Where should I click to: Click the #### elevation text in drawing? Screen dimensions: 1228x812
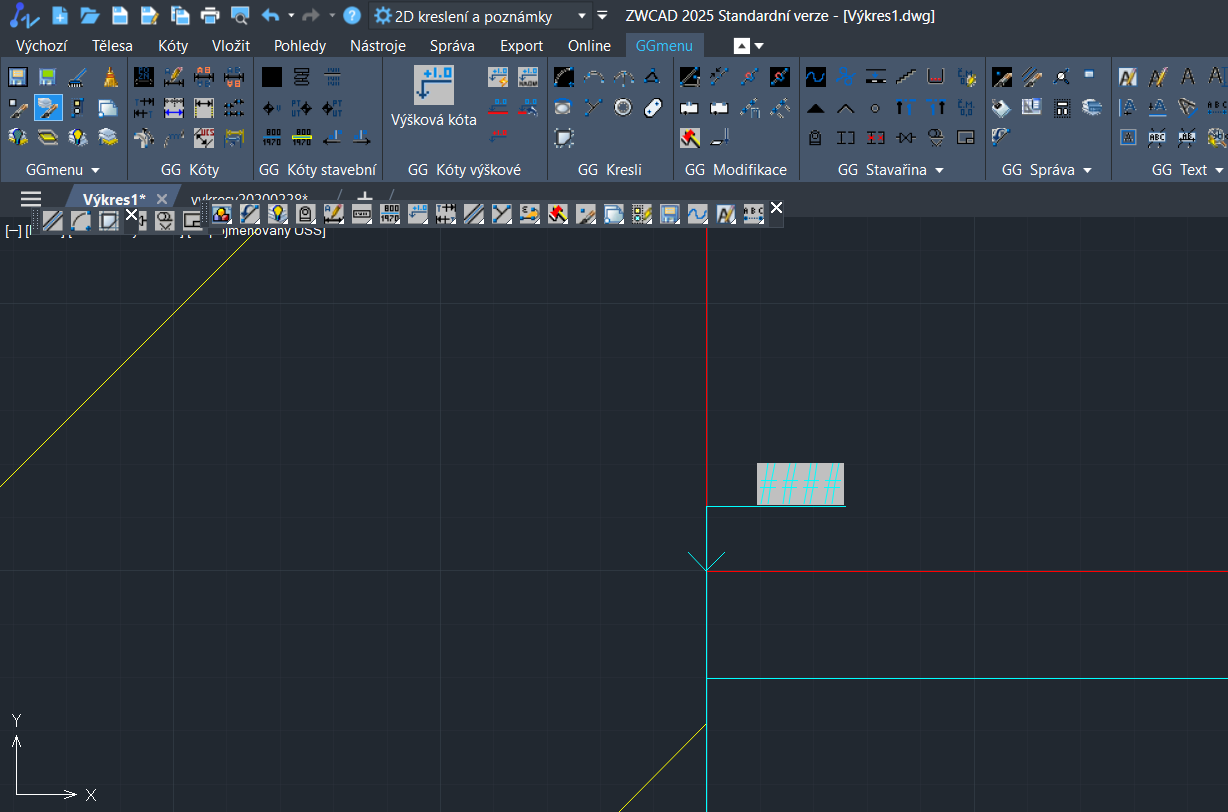point(800,484)
